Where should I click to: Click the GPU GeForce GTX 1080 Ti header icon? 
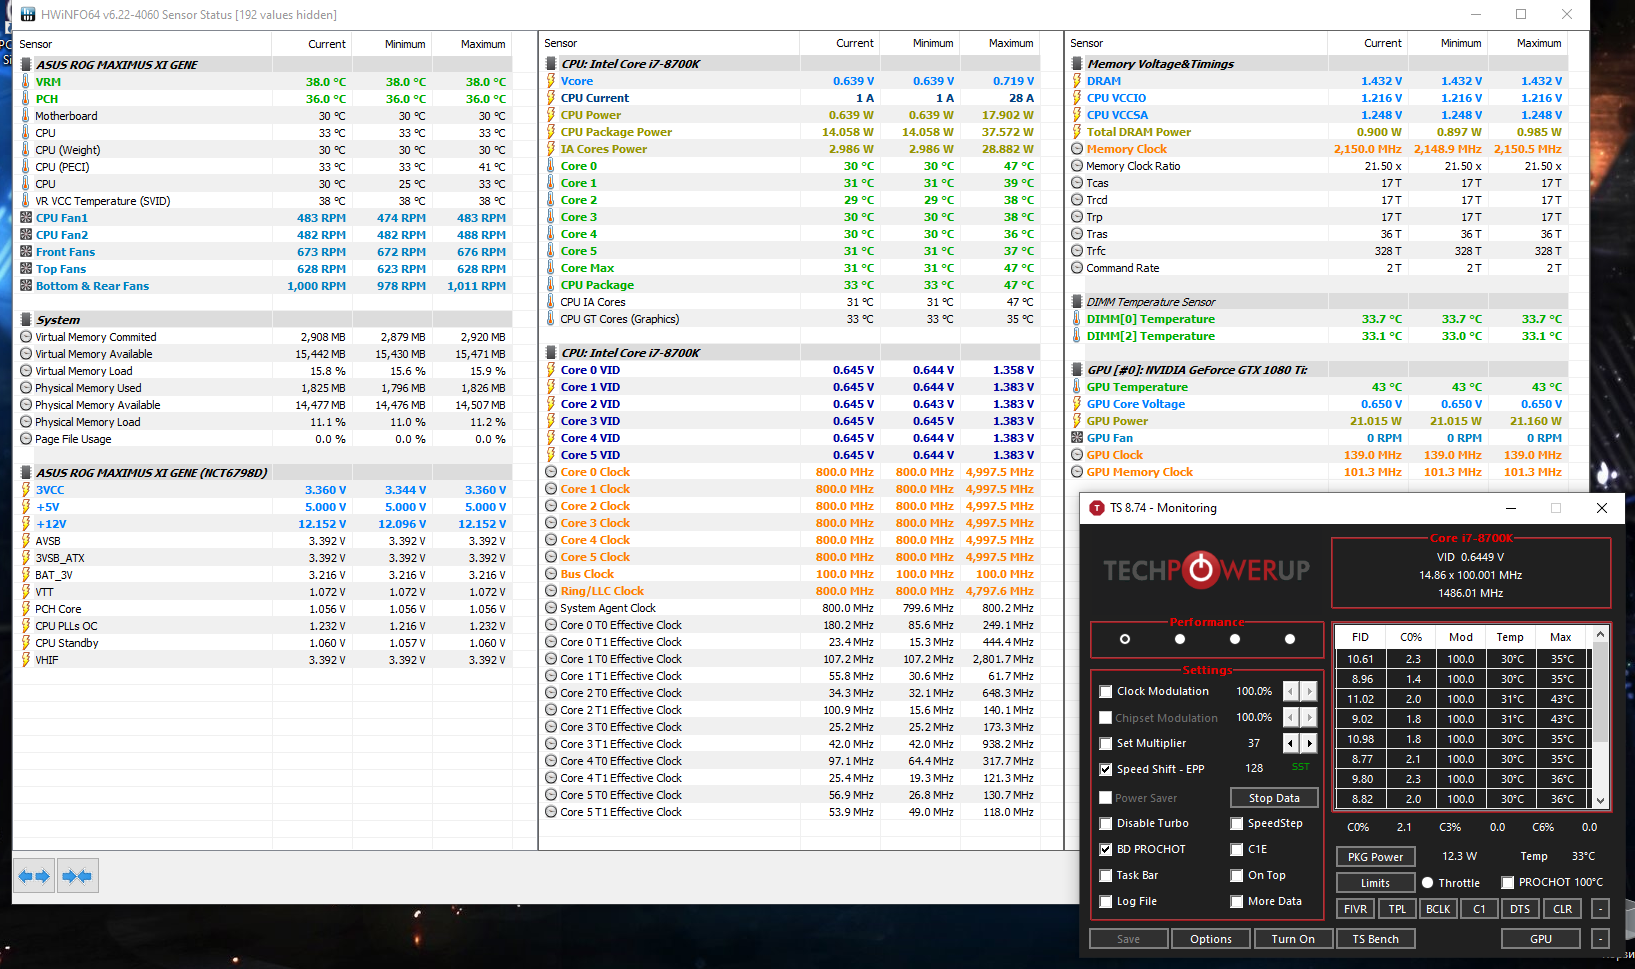[1077, 370]
